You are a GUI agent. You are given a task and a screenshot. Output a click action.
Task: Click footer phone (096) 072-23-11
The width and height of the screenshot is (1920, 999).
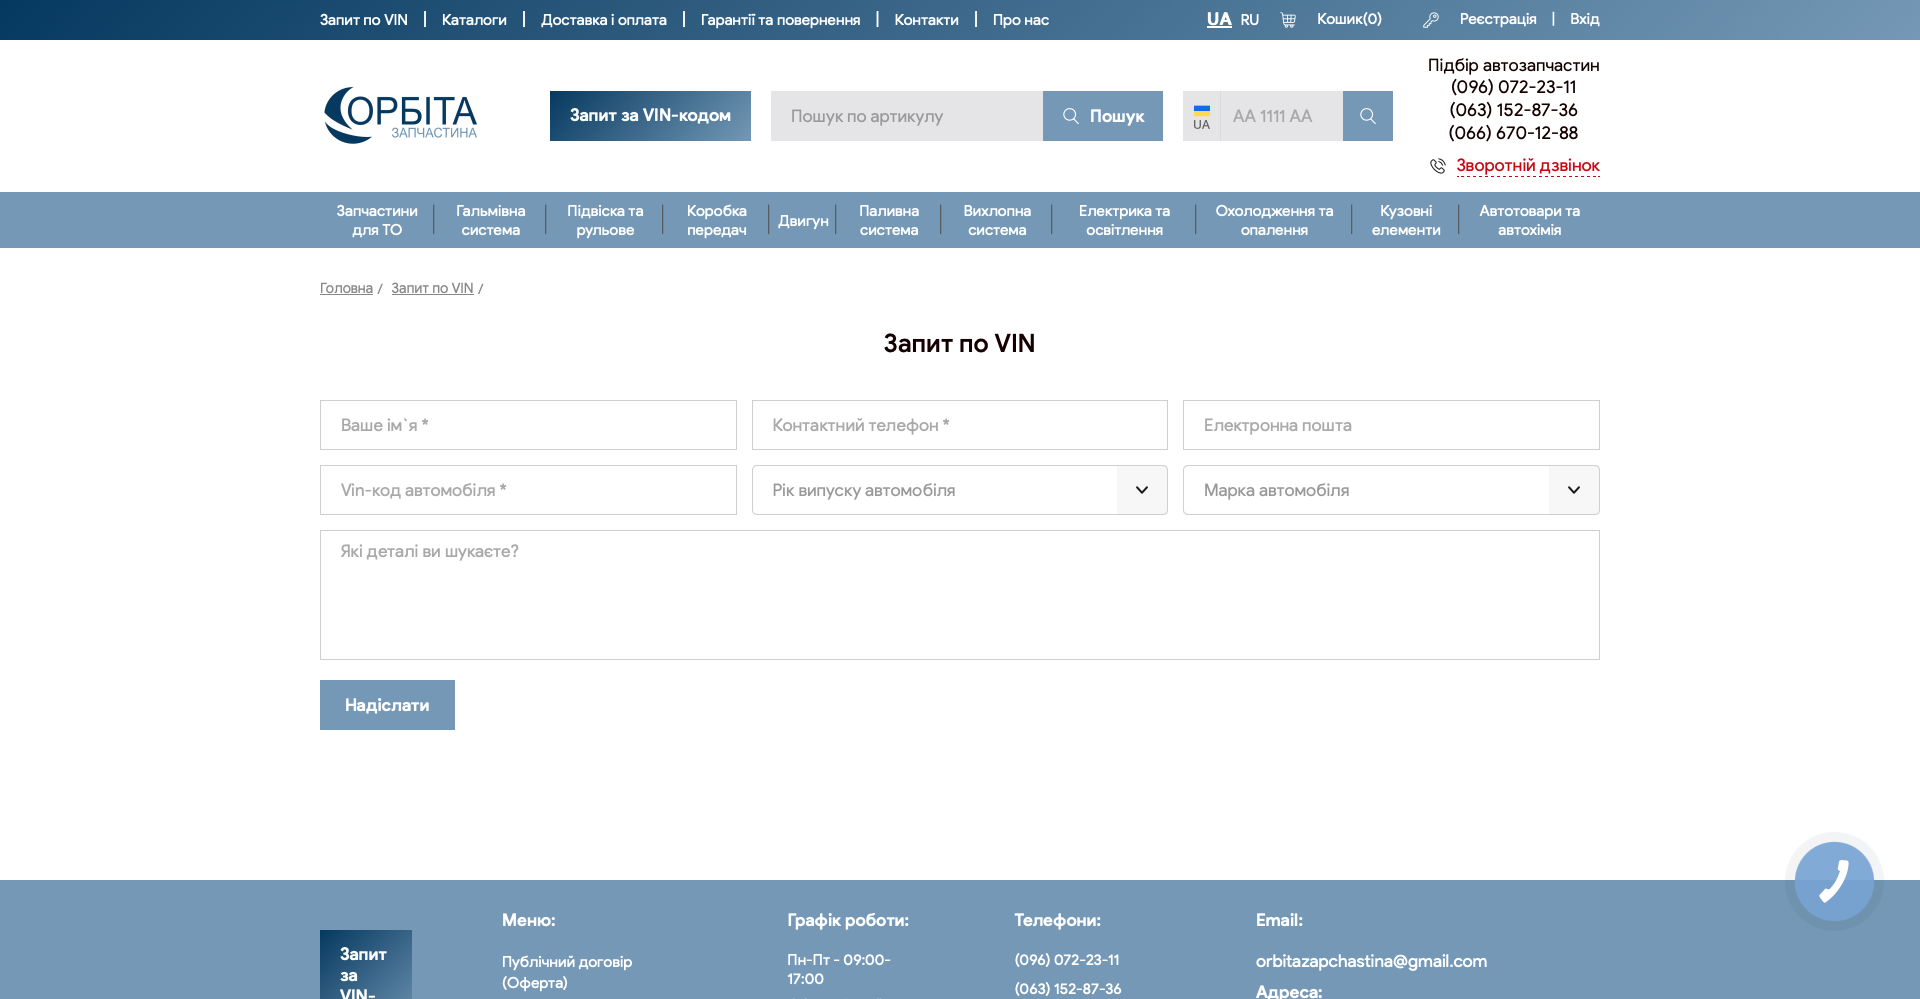tap(1067, 960)
